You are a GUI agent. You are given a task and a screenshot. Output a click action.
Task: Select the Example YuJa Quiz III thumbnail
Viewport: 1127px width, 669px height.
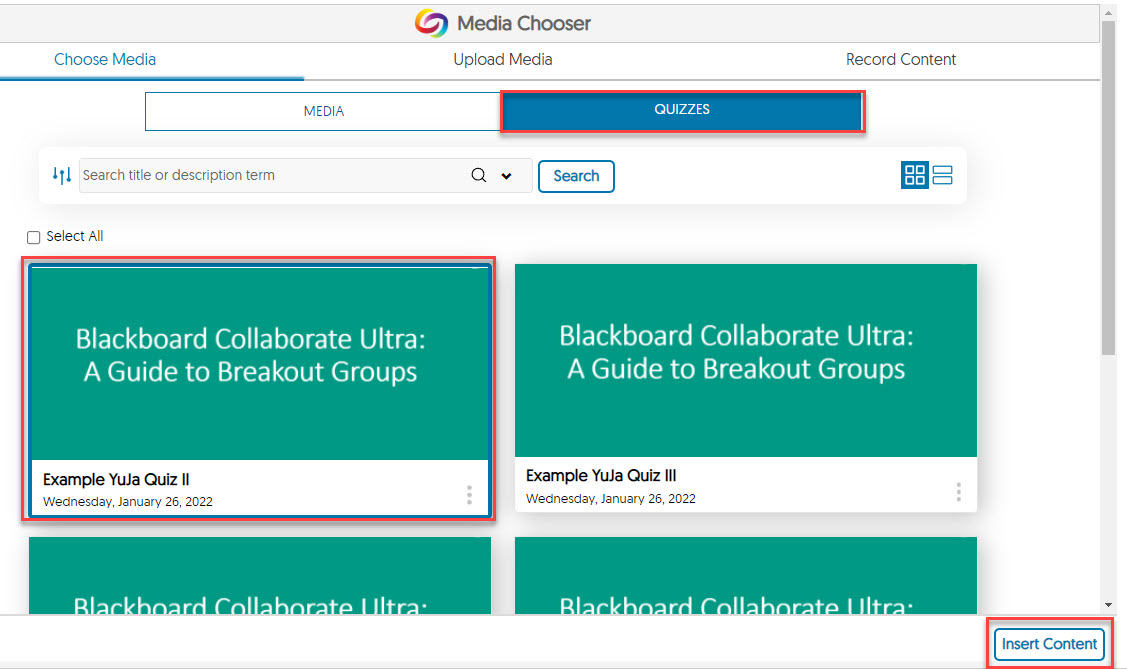(x=745, y=360)
